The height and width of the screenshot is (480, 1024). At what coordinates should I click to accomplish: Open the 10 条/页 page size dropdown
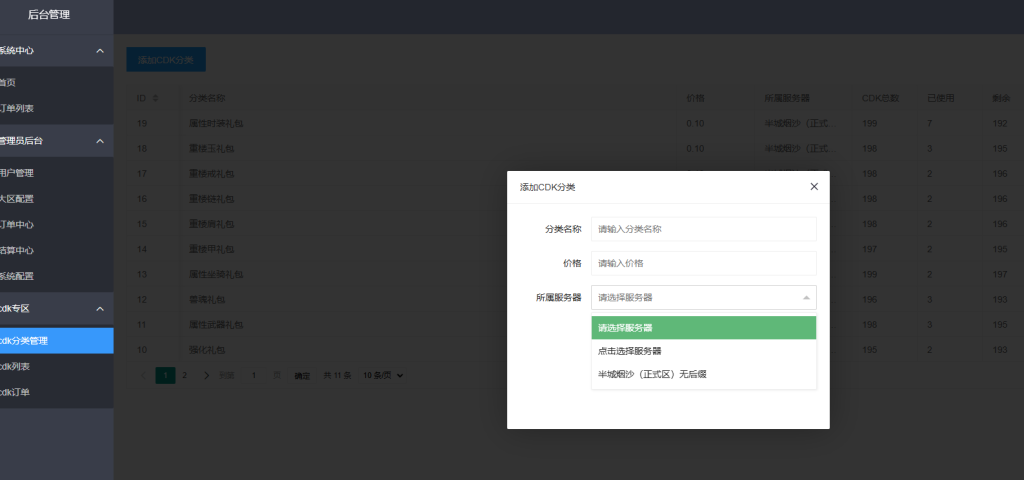(383, 375)
